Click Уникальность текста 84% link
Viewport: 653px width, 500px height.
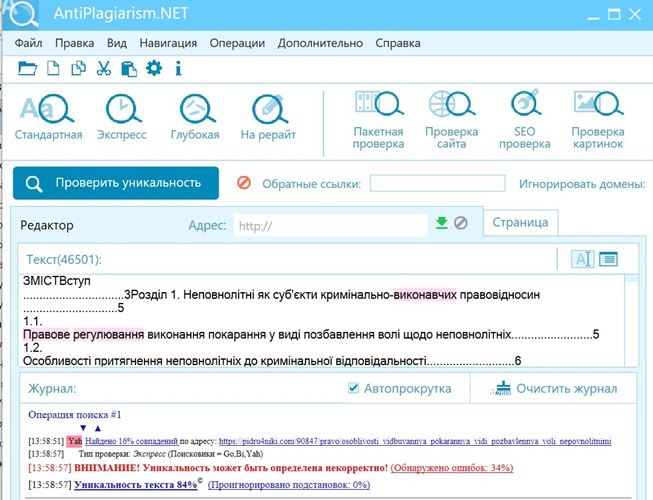pos(136,485)
